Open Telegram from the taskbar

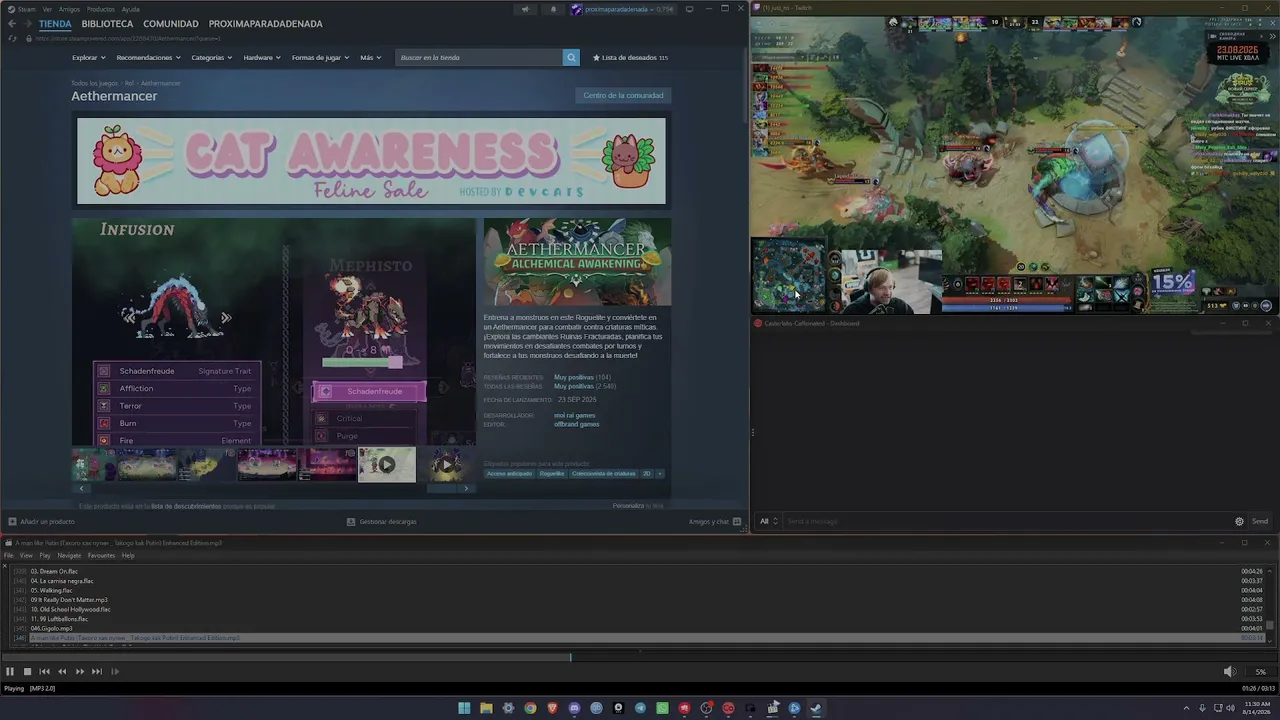pos(640,708)
